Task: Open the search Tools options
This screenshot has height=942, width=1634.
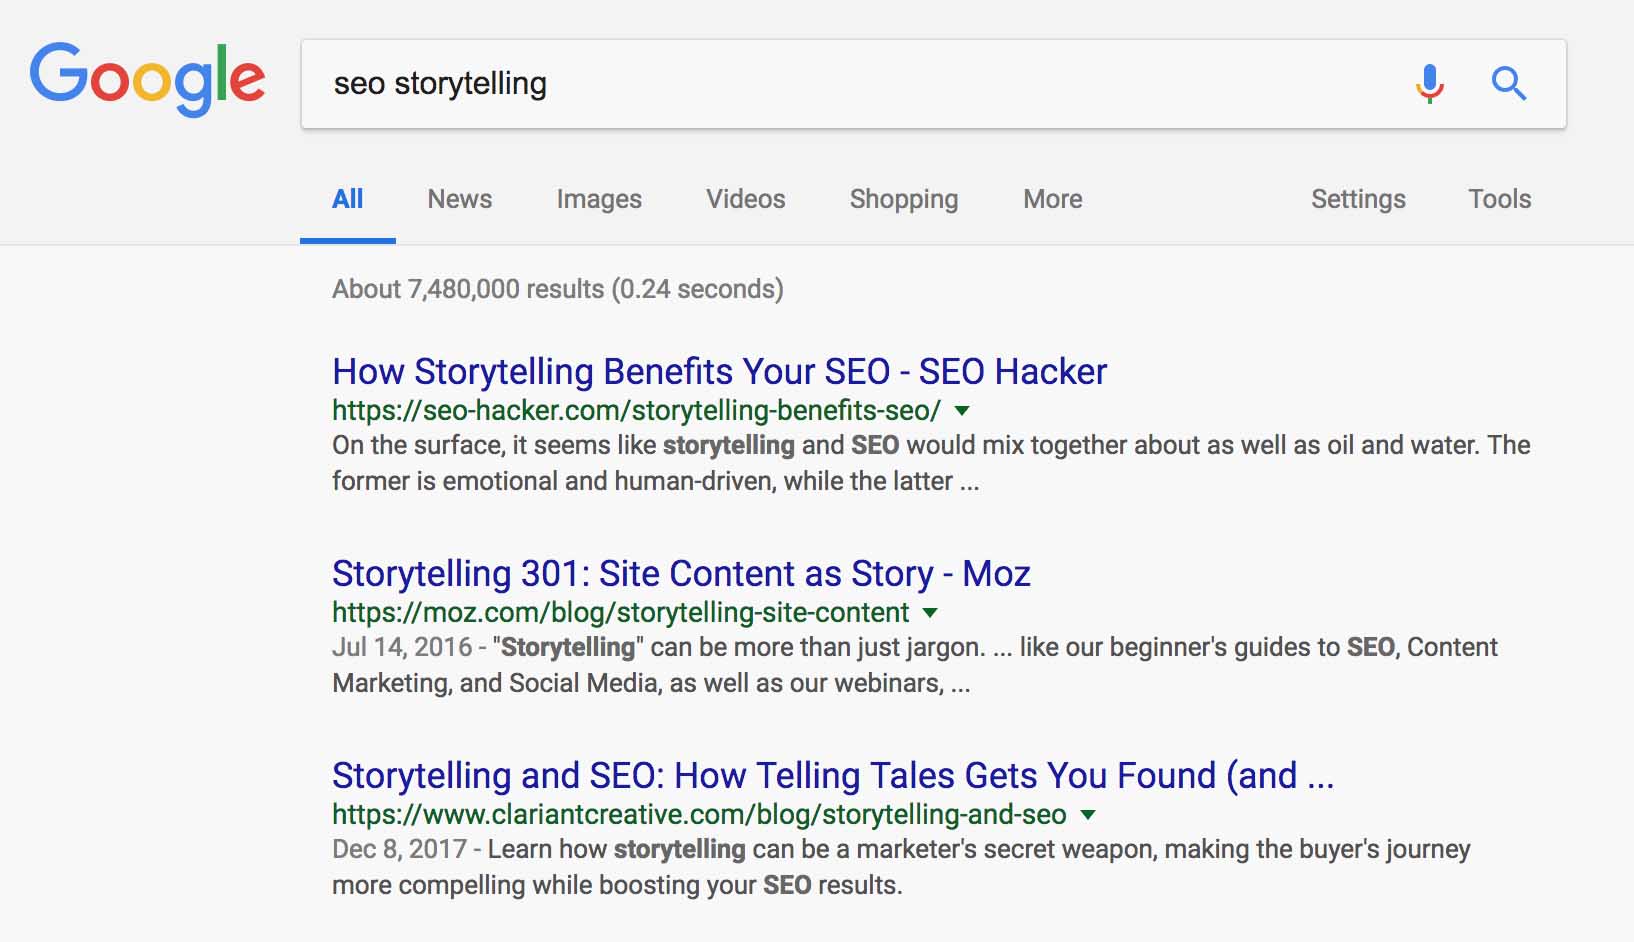Action: (1499, 199)
